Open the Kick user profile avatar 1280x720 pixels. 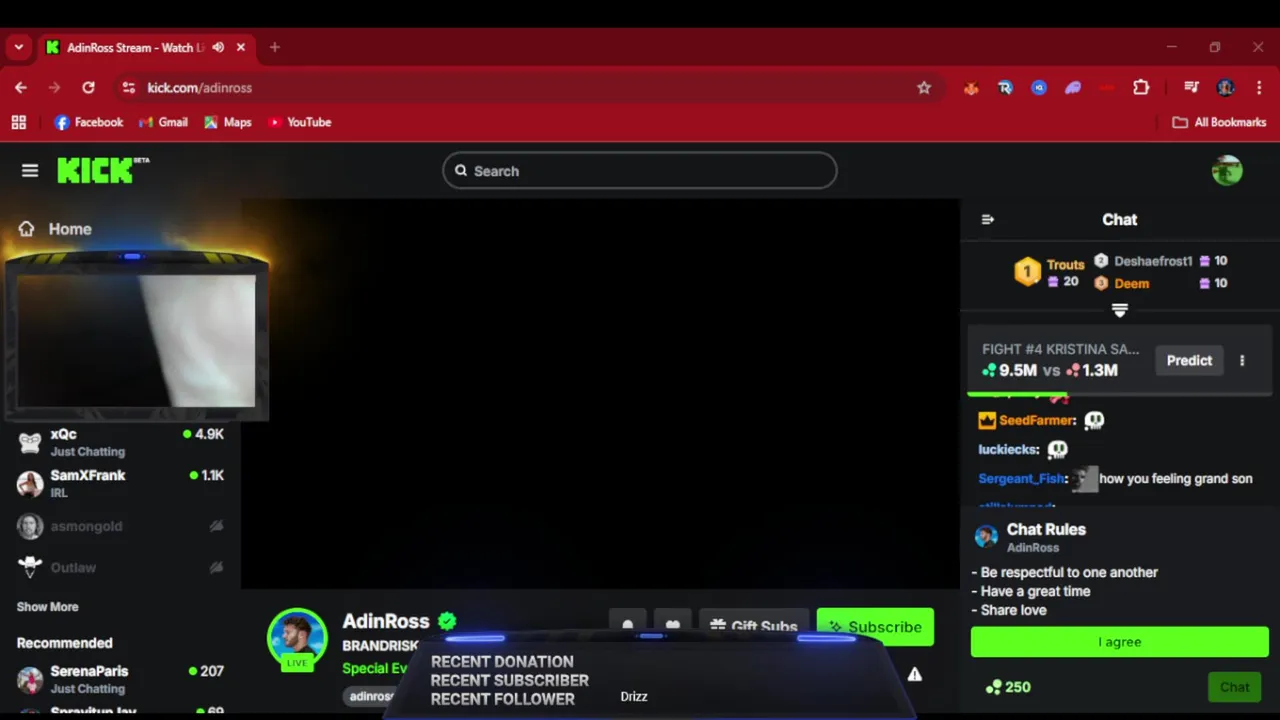(1227, 171)
